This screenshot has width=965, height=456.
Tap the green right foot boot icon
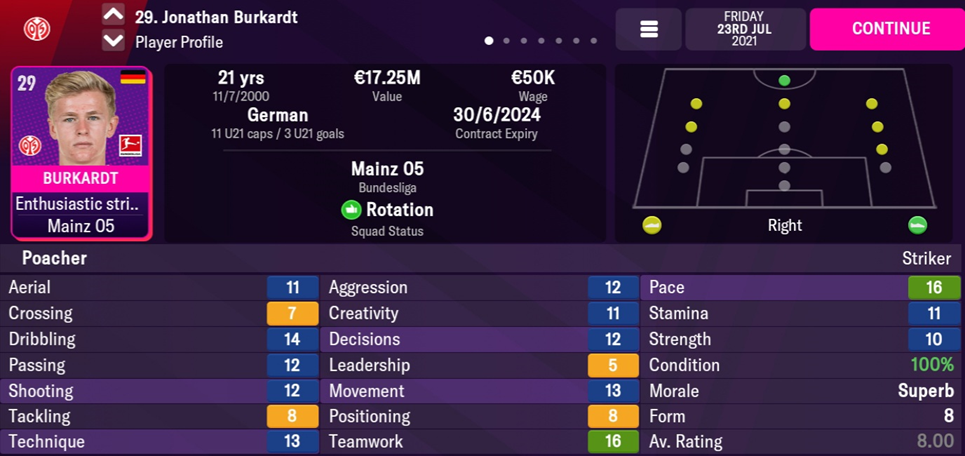(x=917, y=225)
